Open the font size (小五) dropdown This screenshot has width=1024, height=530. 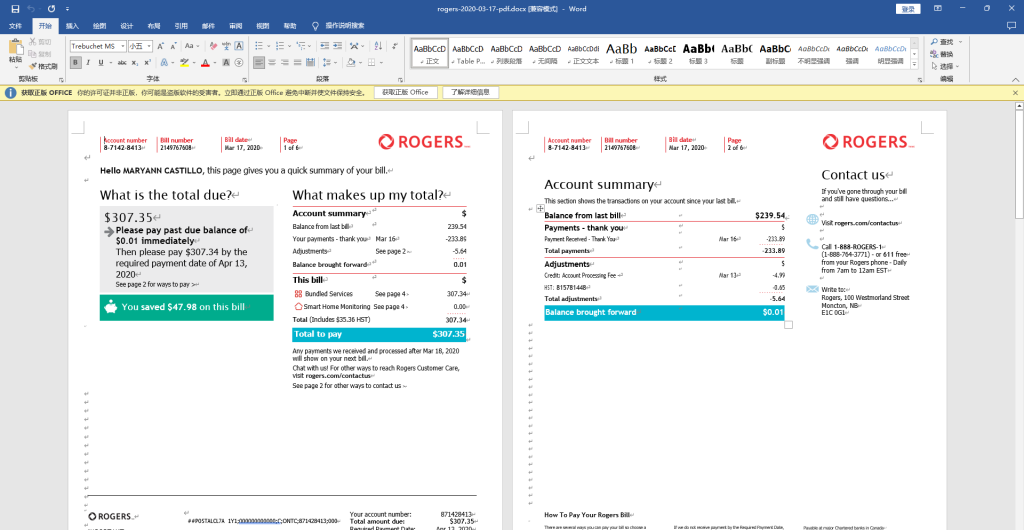tap(151, 46)
